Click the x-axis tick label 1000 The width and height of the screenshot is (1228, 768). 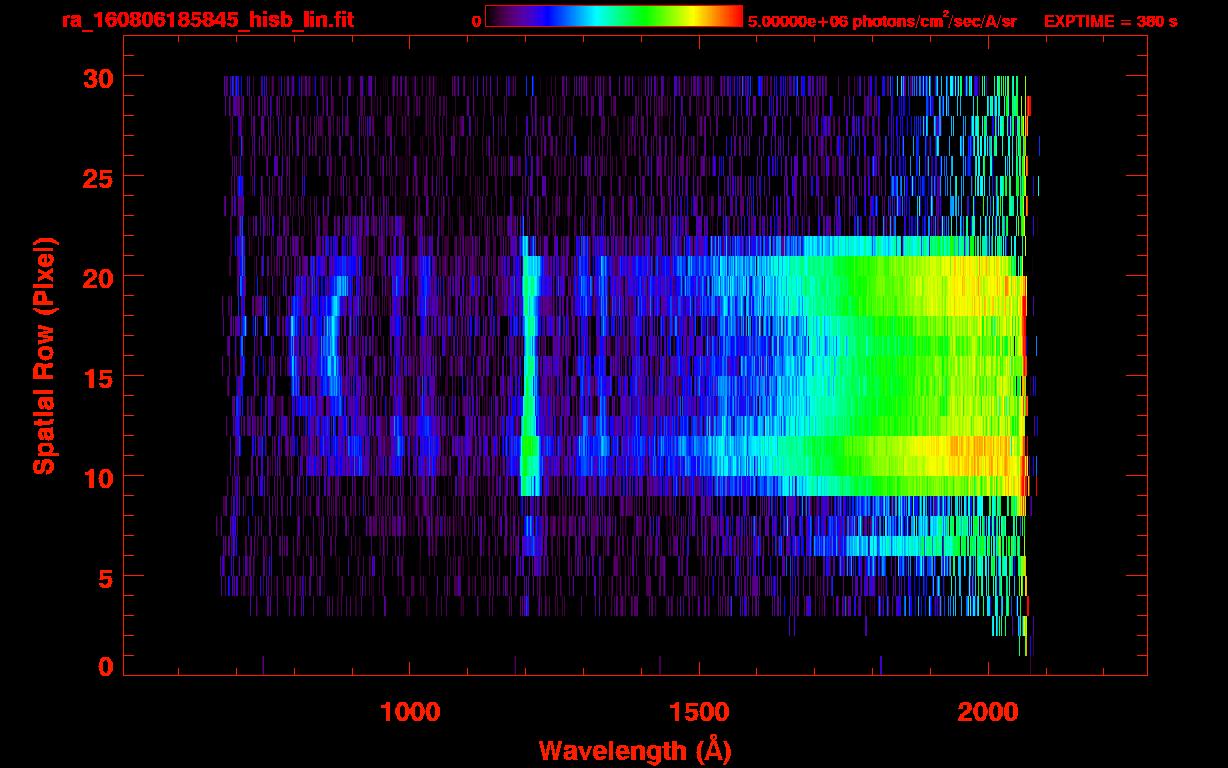tap(410, 712)
